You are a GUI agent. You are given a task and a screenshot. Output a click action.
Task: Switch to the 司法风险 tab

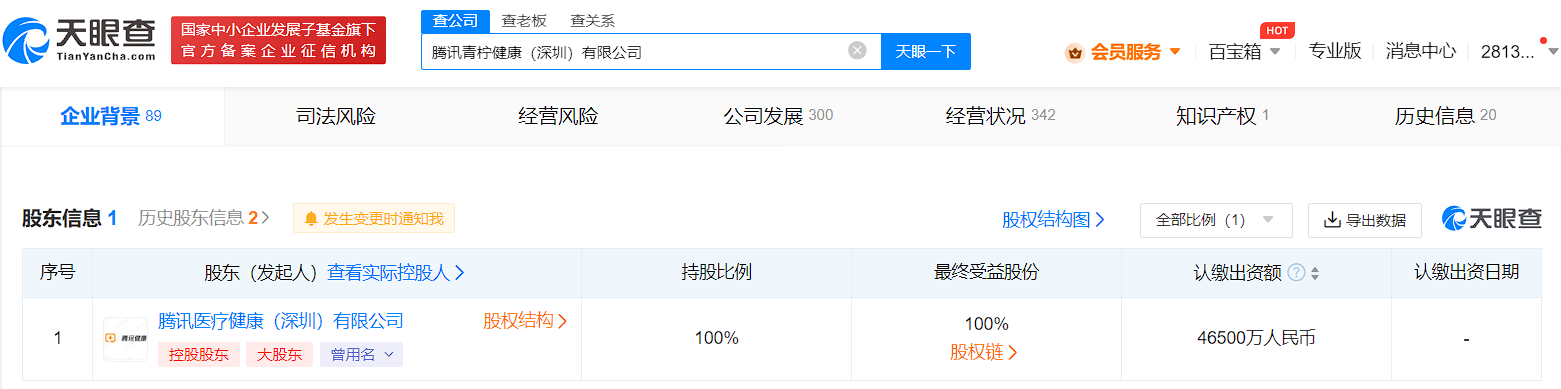336,116
